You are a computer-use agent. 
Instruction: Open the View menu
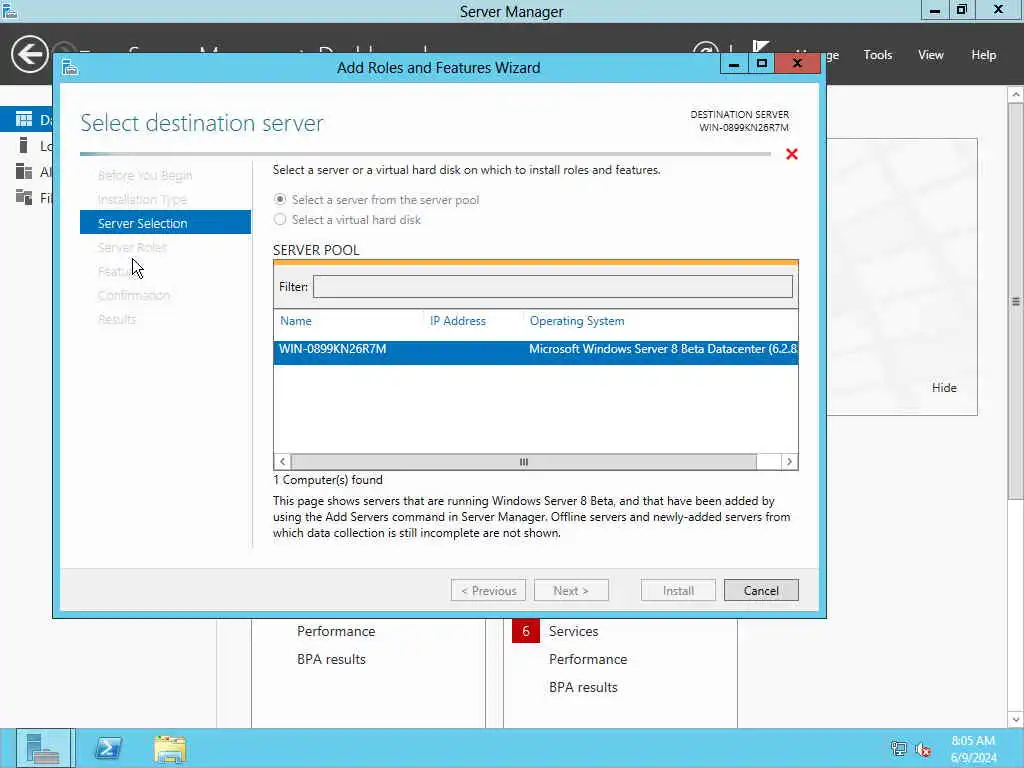931,55
